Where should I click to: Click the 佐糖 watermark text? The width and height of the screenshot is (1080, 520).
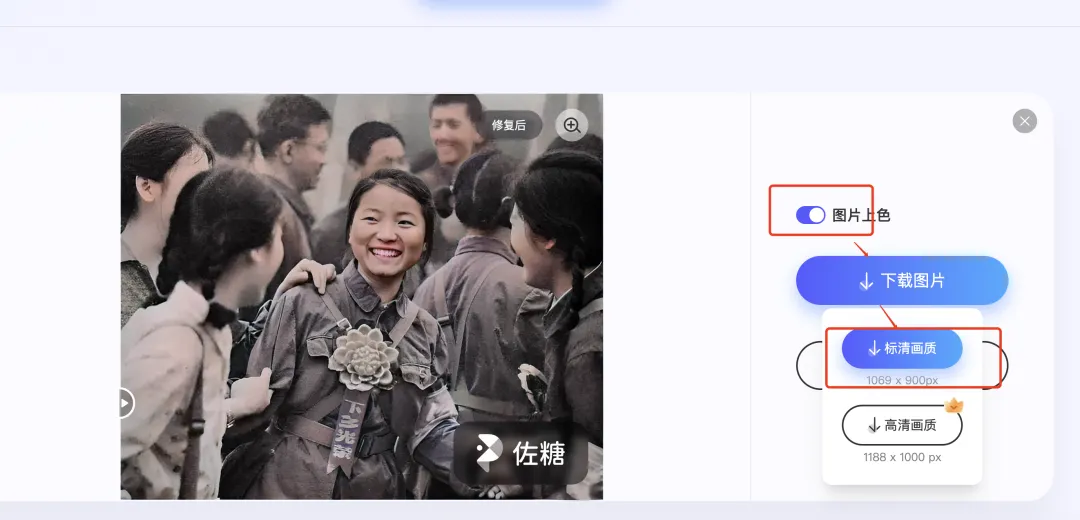[x=539, y=454]
